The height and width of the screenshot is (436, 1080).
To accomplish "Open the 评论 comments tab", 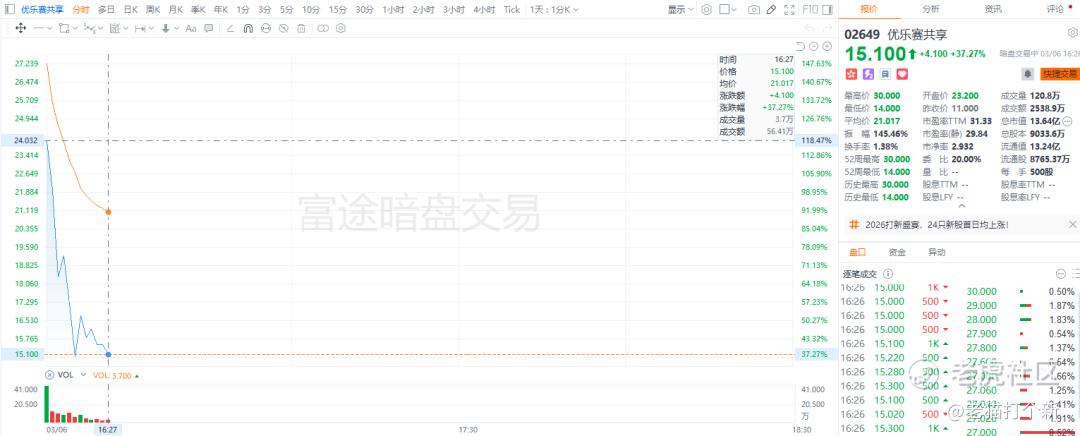I will [1055, 9].
